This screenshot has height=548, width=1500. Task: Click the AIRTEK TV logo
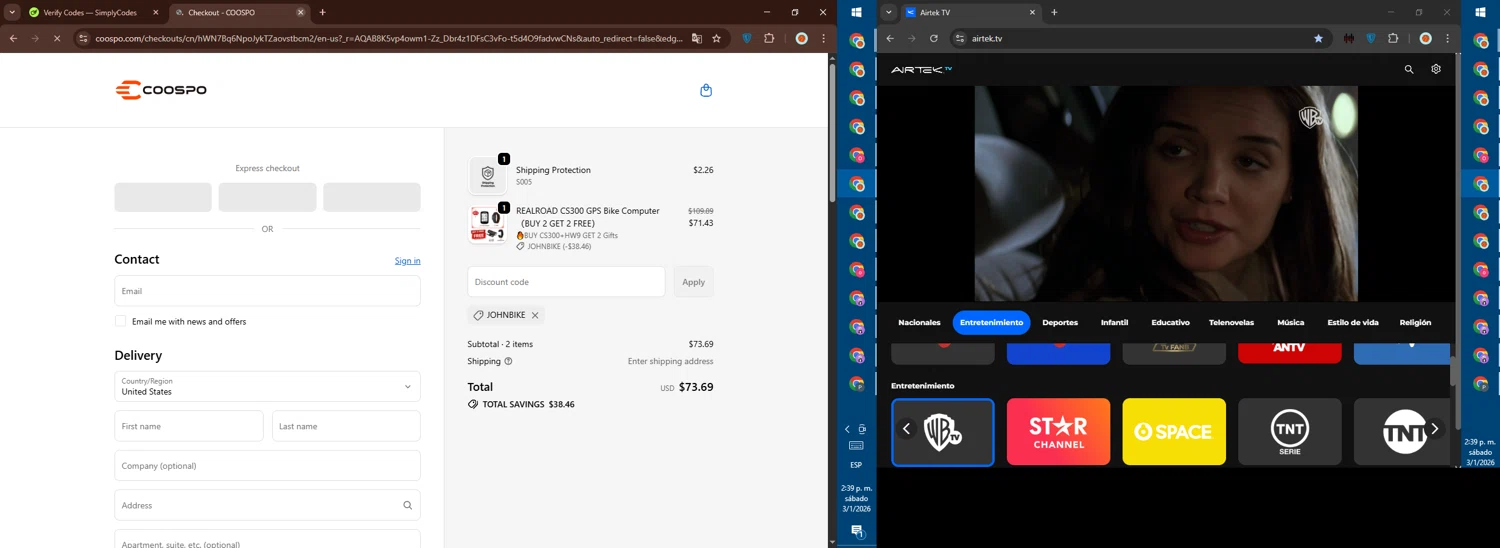[x=921, y=70]
